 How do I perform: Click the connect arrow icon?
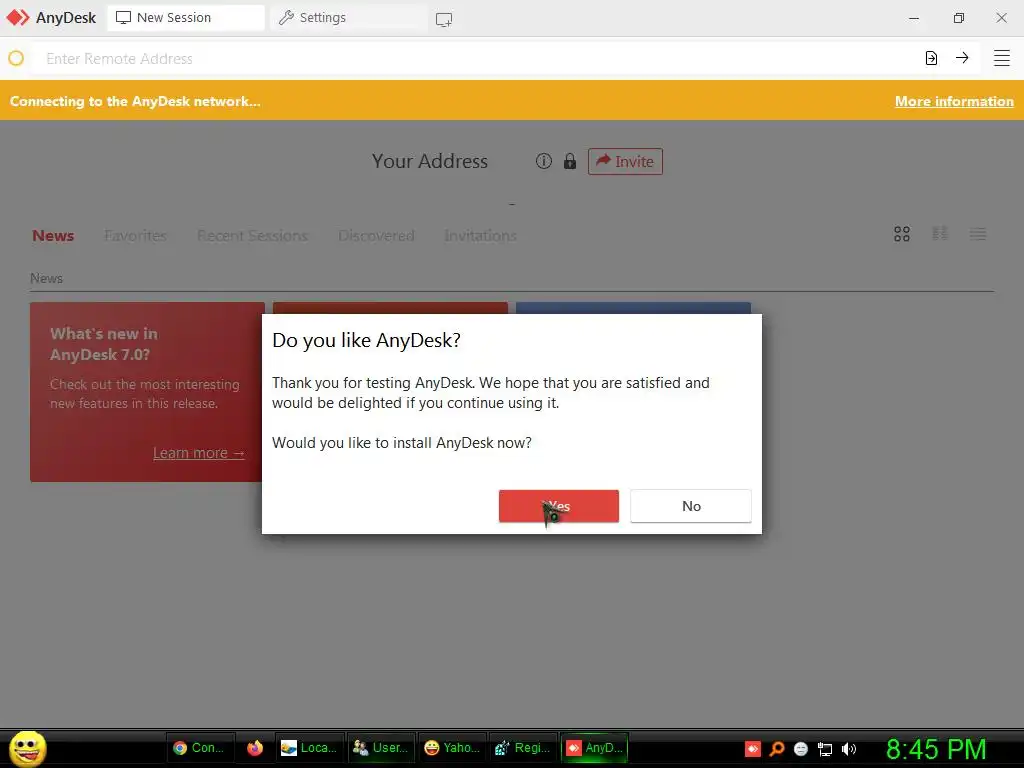pos(962,57)
